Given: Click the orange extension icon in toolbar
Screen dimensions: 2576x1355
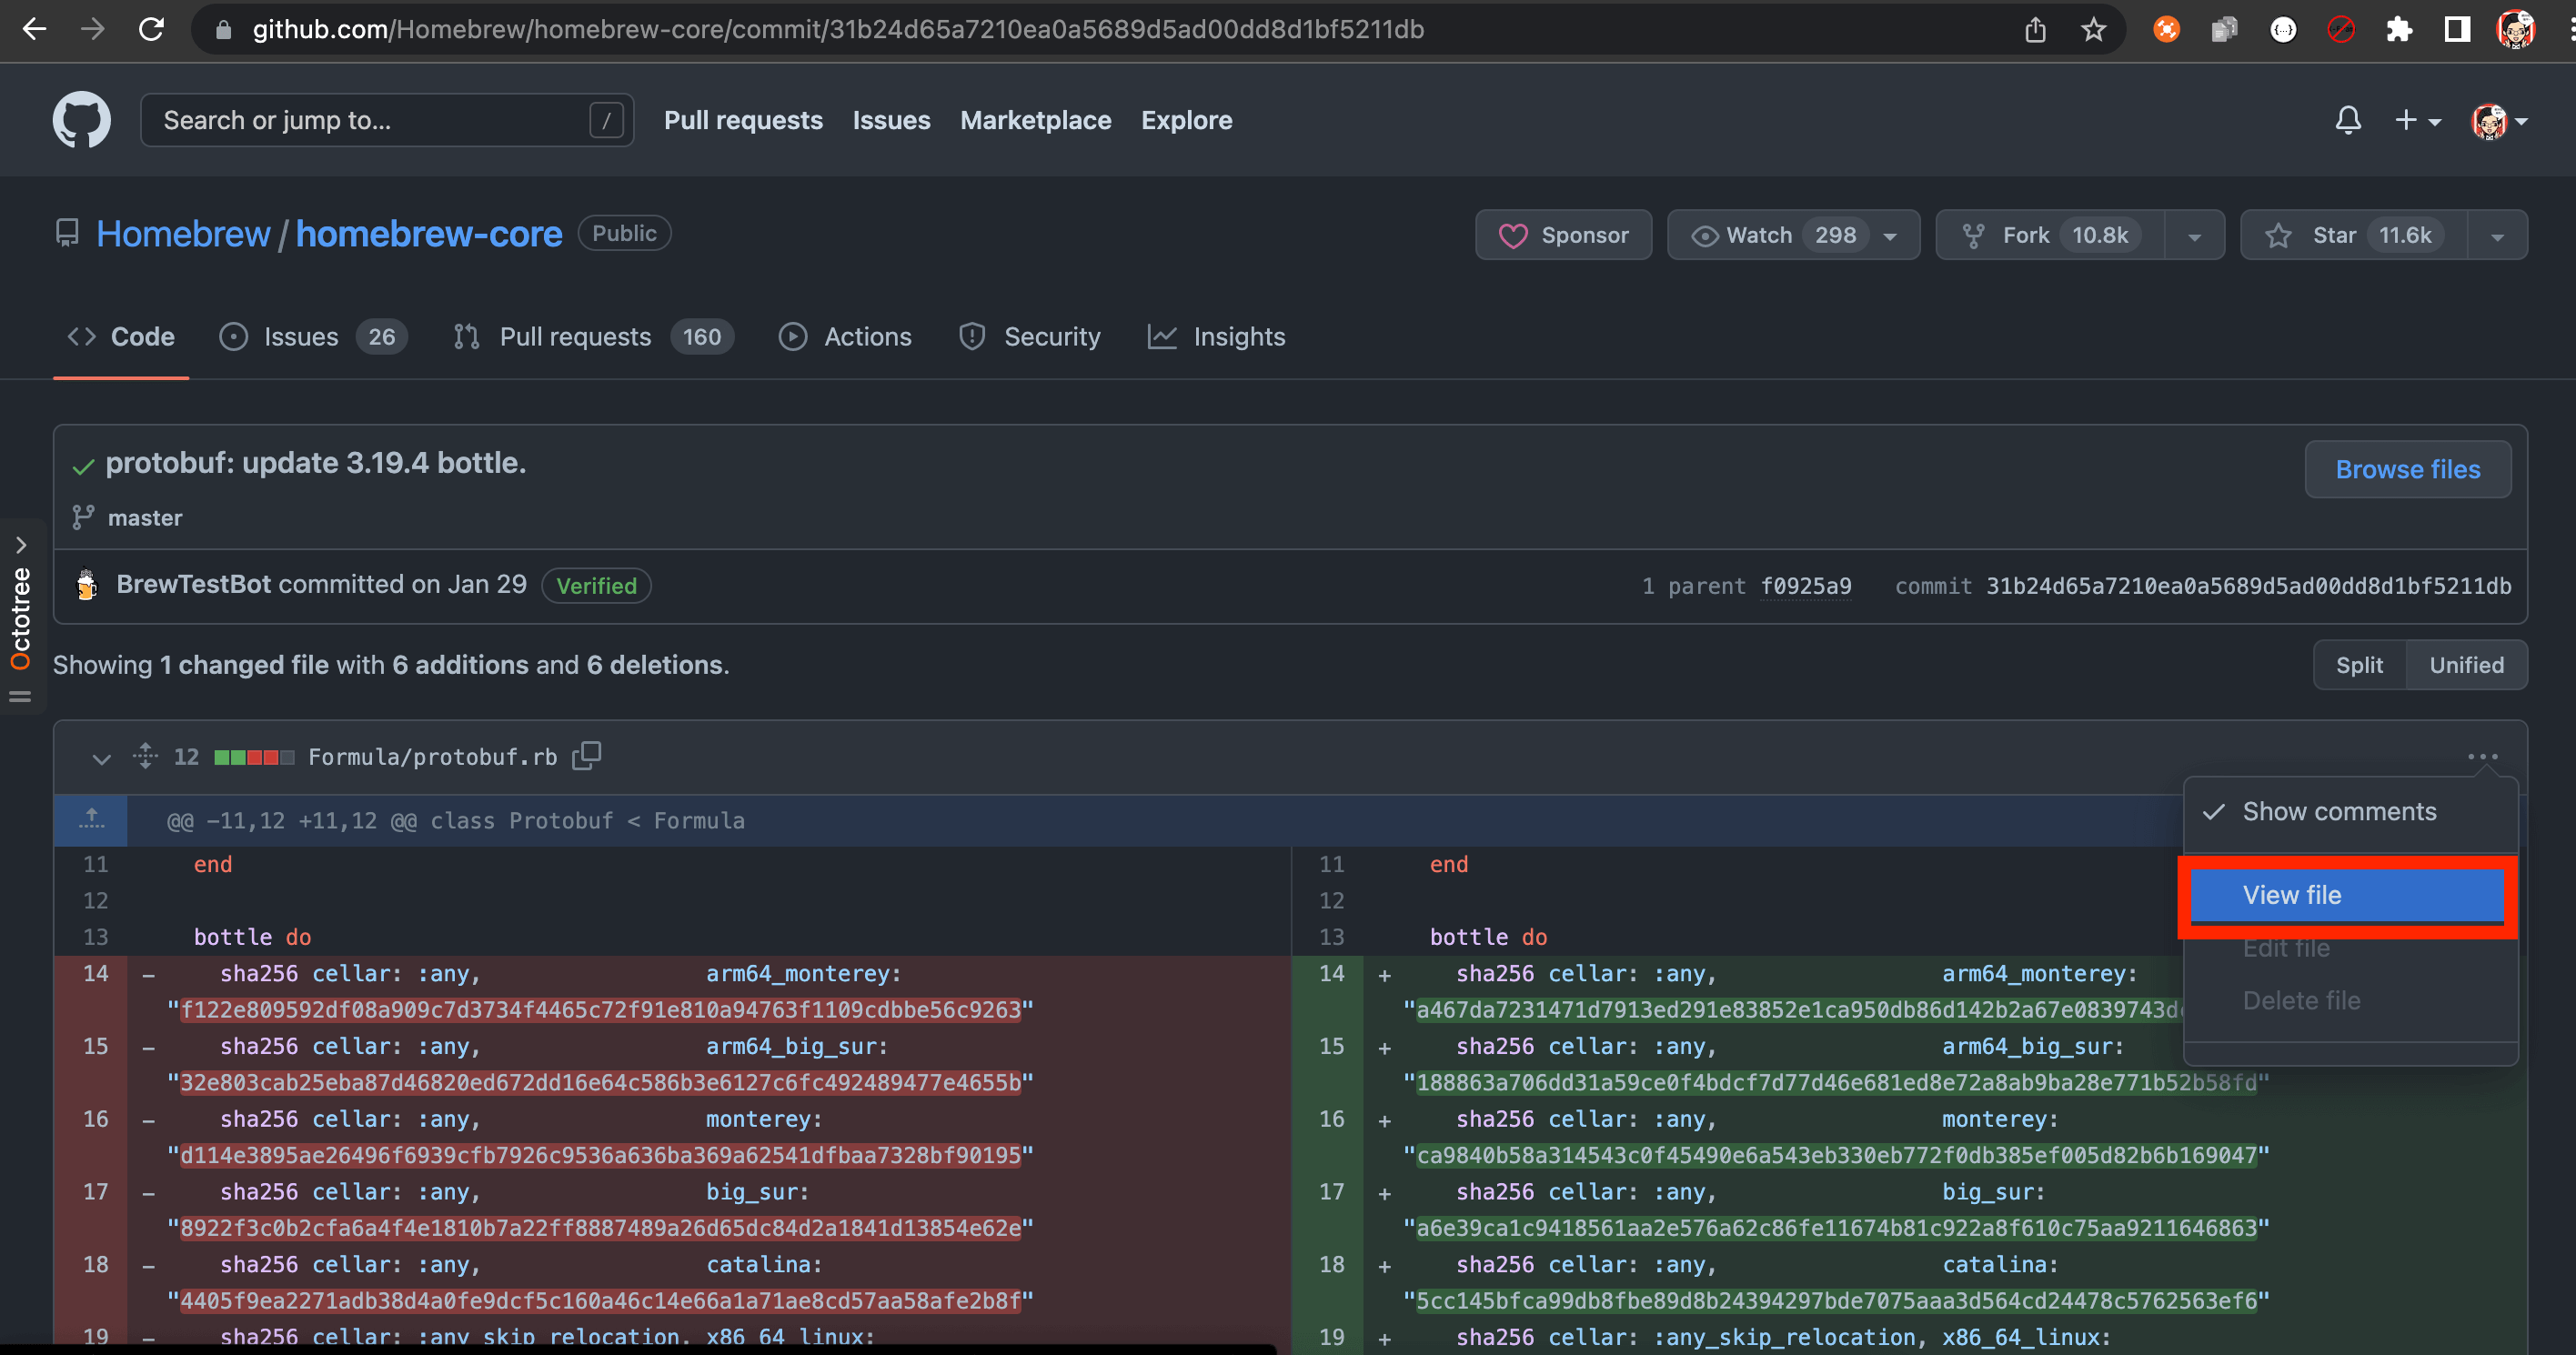Looking at the screenshot, I should (2166, 30).
